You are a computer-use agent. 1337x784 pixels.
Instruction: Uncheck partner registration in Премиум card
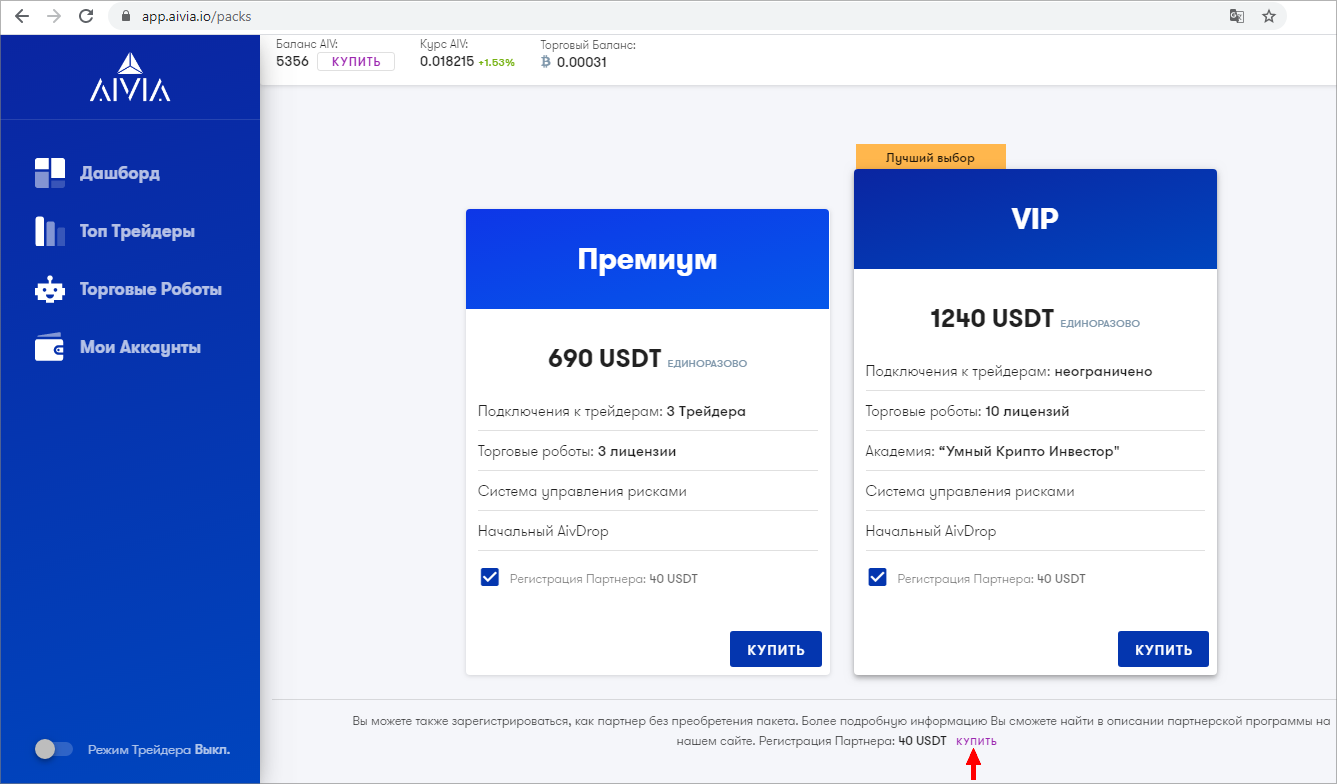[x=490, y=578]
